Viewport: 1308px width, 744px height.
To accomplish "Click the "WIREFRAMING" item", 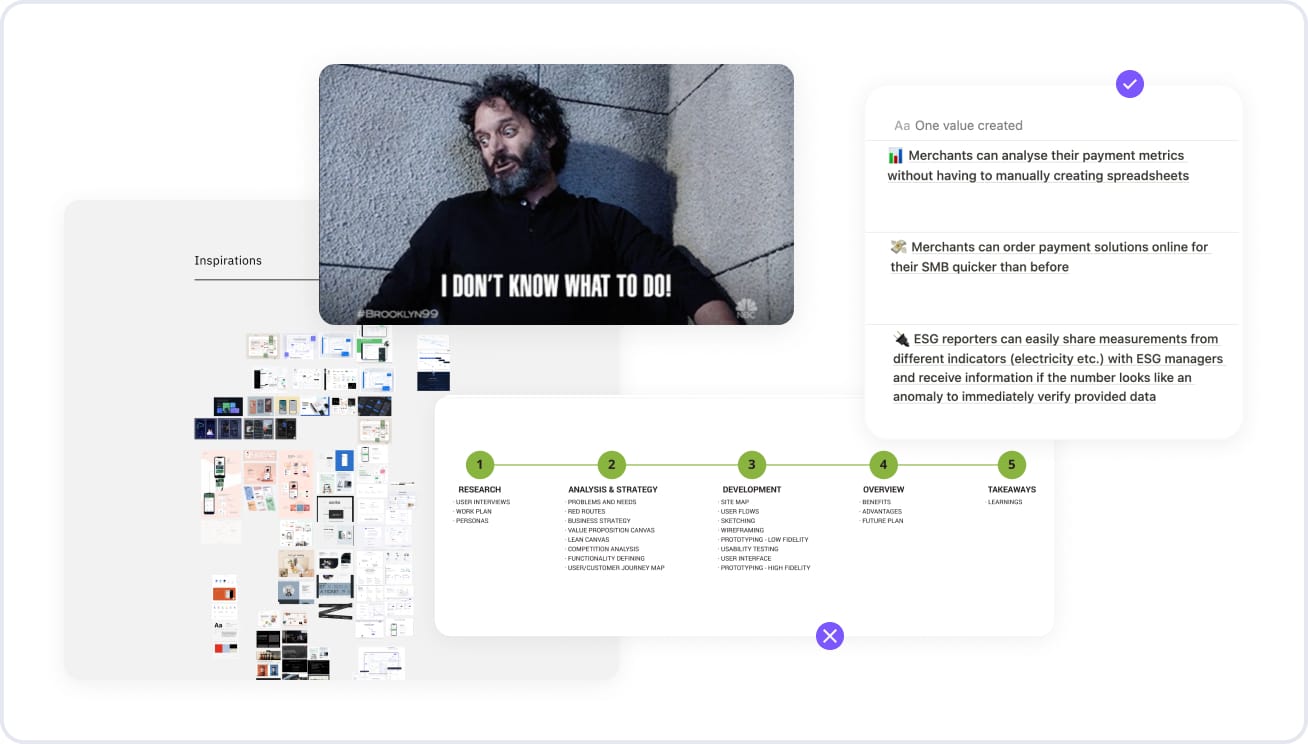I will pos(741,530).
